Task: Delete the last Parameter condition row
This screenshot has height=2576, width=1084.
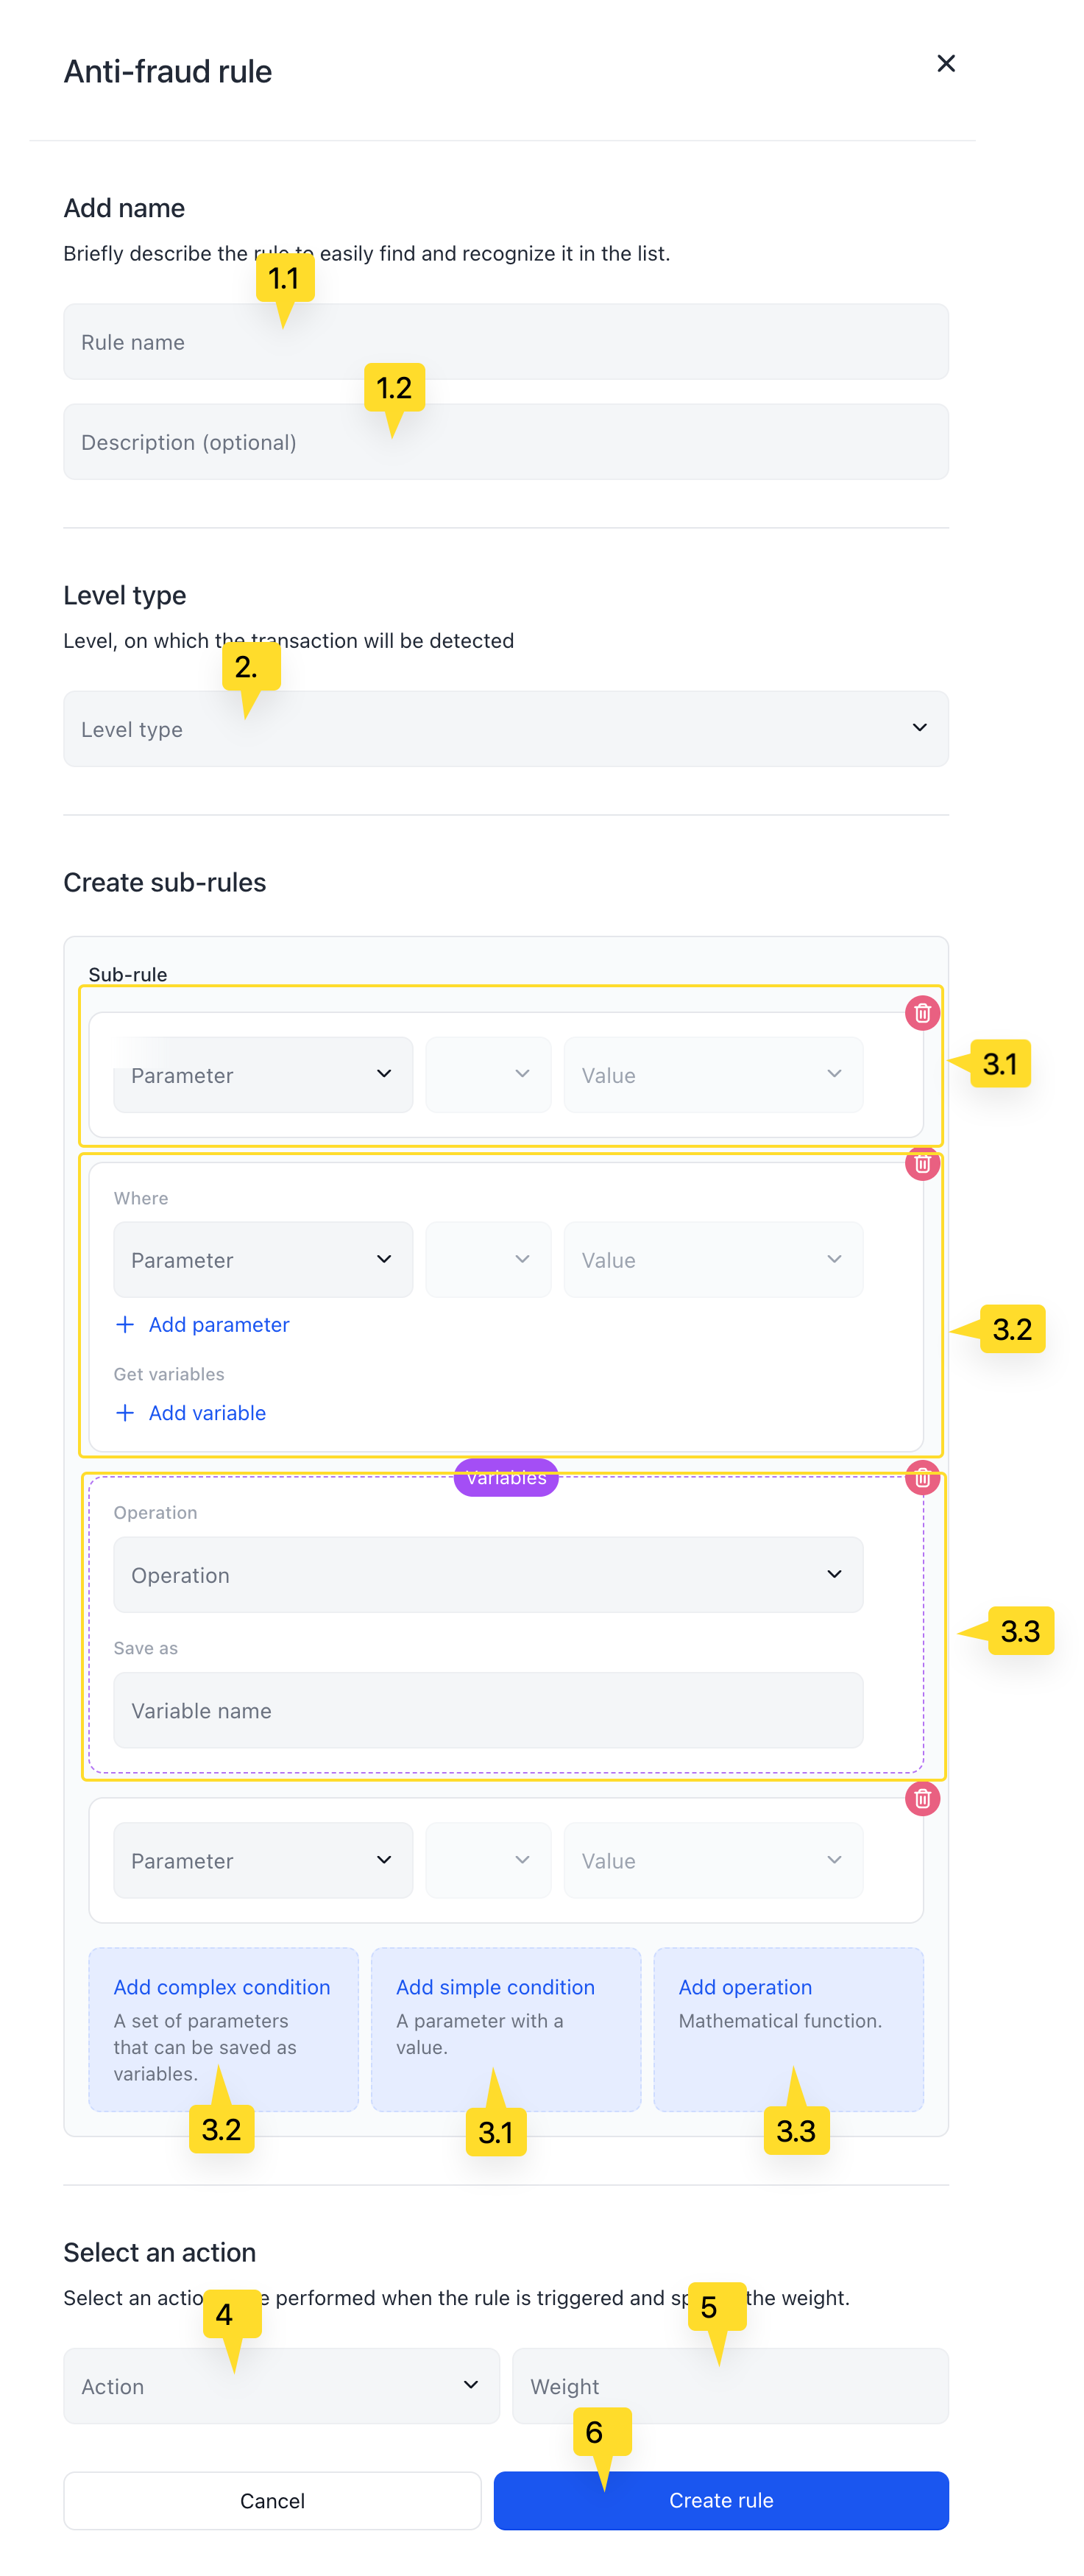Action: (x=922, y=1799)
